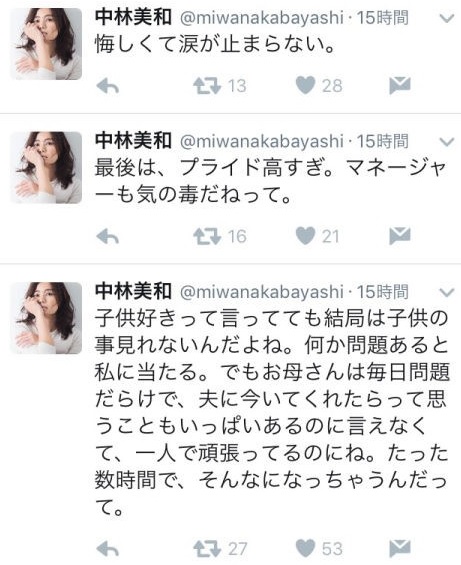Open avatar photo on third tweet
Viewport: 461px width, 565px height.
tap(46, 318)
